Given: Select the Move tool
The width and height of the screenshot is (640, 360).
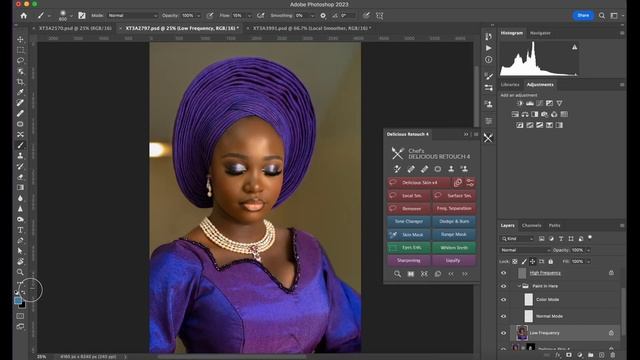Looking at the screenshot, I should pyautogui.click(x=20, y=39).
